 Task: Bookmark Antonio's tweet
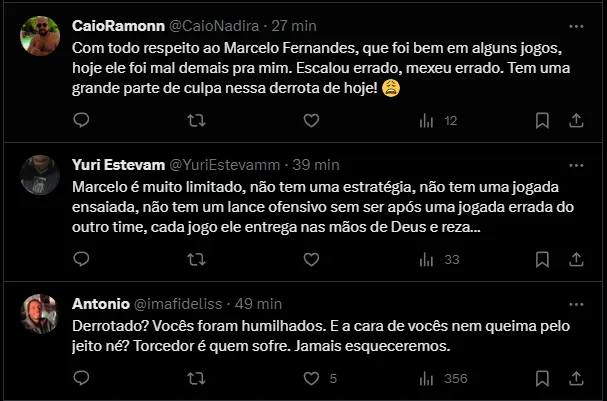tap(542, 379)
